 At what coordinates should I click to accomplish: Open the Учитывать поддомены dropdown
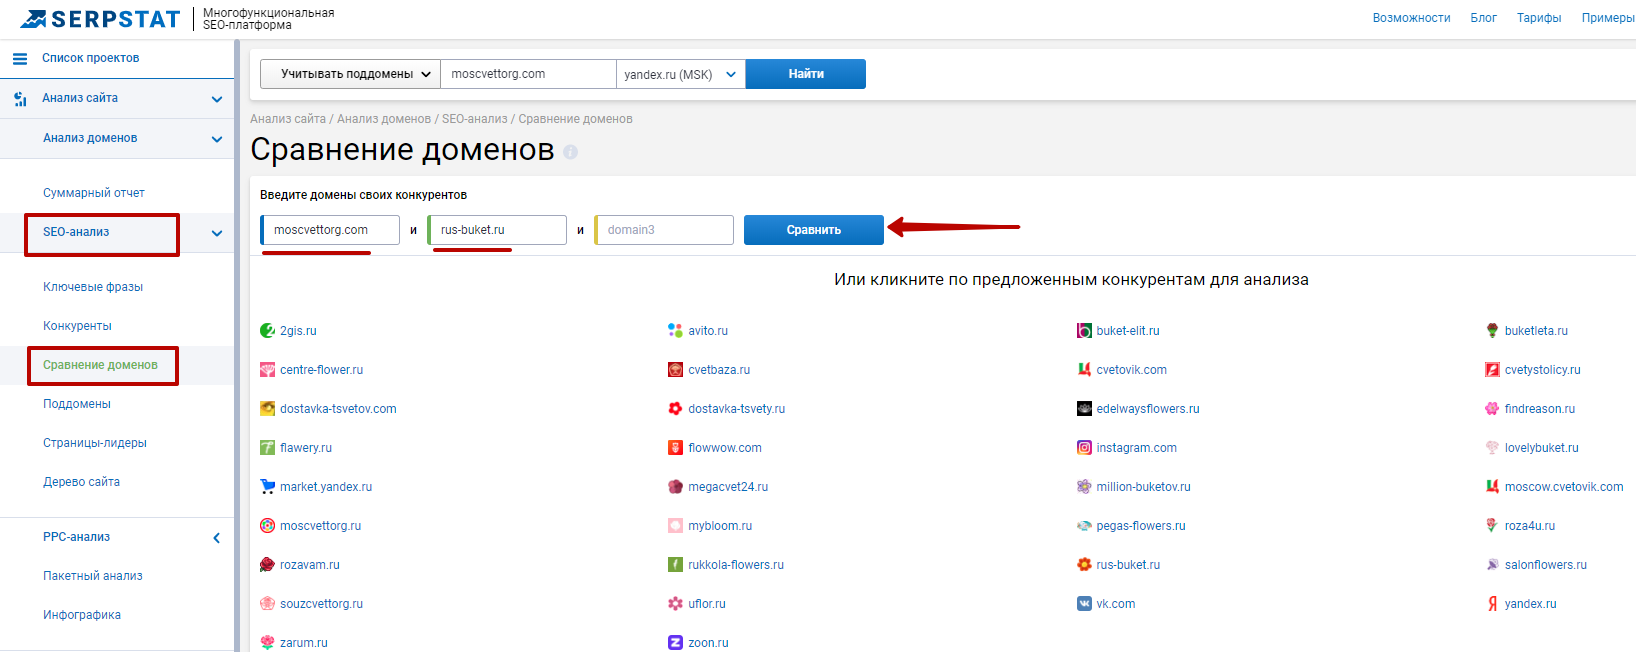pos(350,74)
